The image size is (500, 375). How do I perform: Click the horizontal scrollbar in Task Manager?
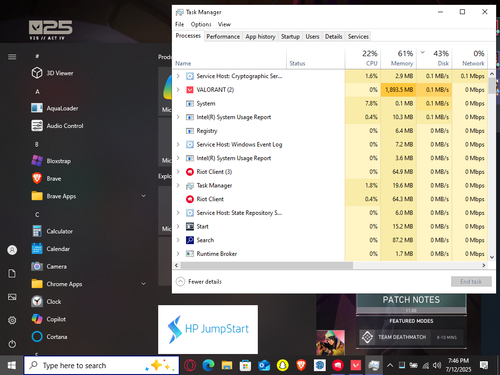coord(267,265)
